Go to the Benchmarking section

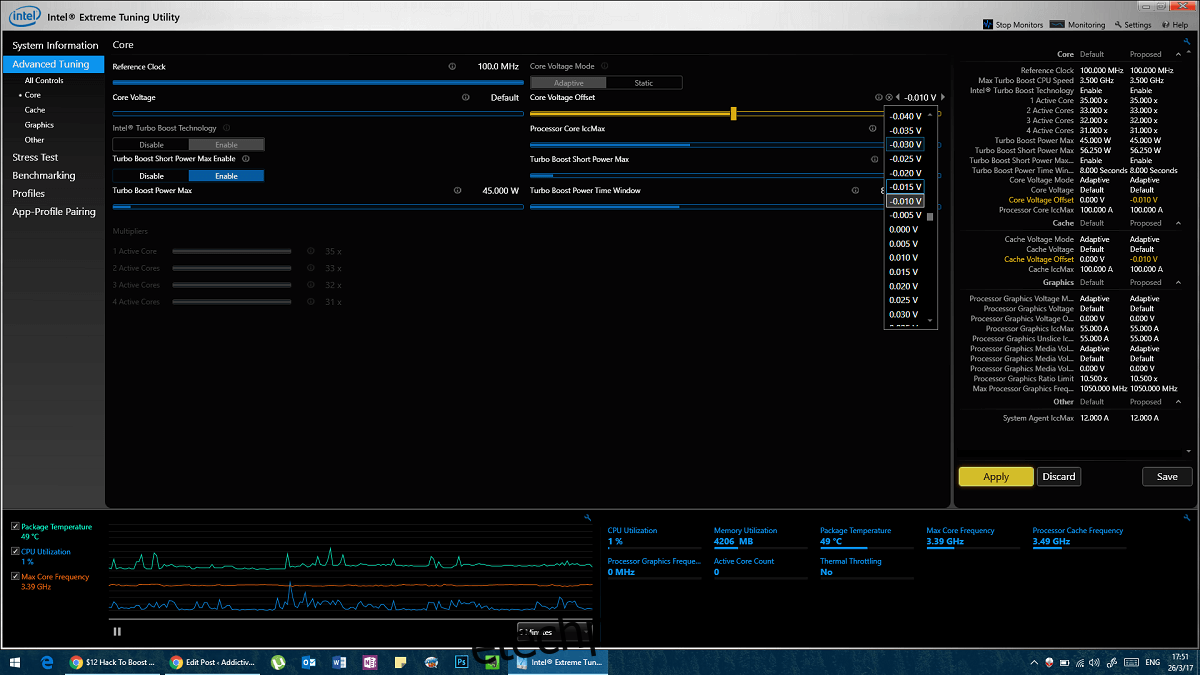[44, 175]
